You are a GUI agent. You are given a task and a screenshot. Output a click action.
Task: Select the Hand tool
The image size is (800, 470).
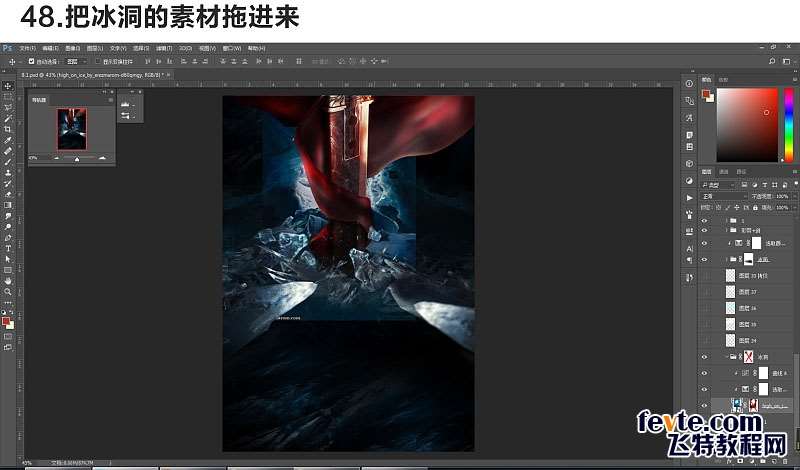[x=8, y=281]
